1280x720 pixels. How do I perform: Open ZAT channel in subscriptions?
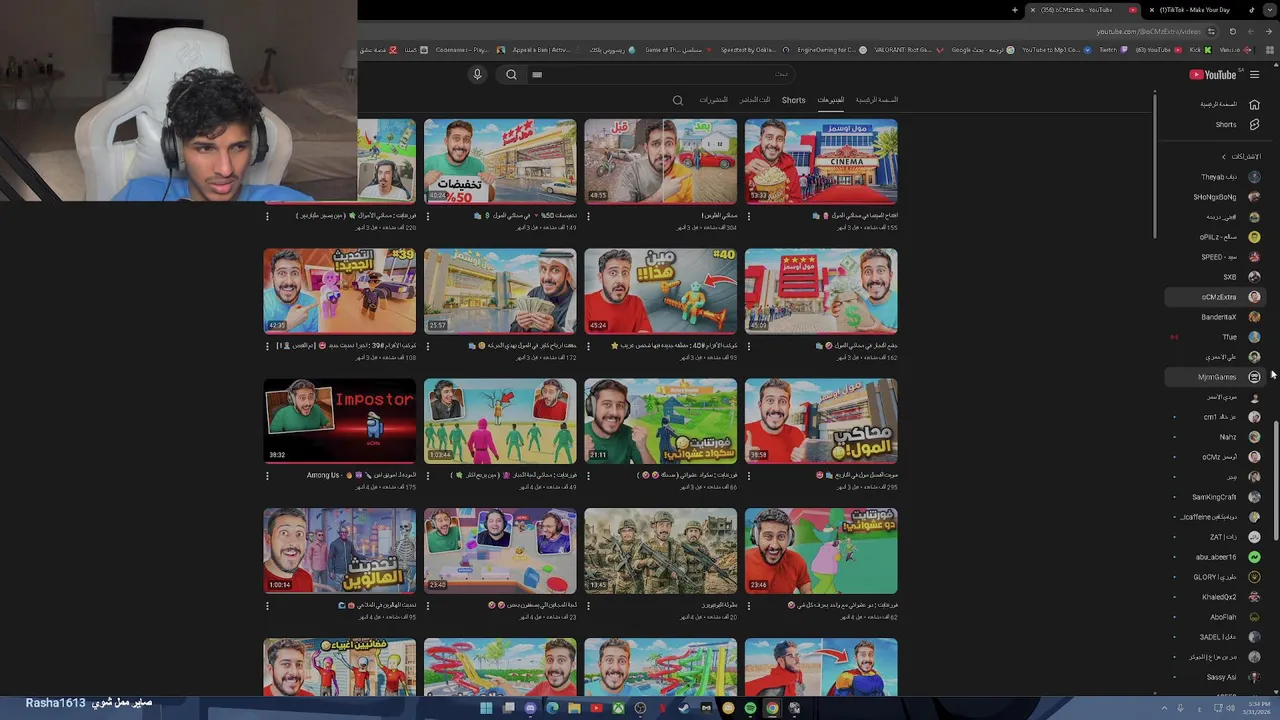pos(1215,537)
